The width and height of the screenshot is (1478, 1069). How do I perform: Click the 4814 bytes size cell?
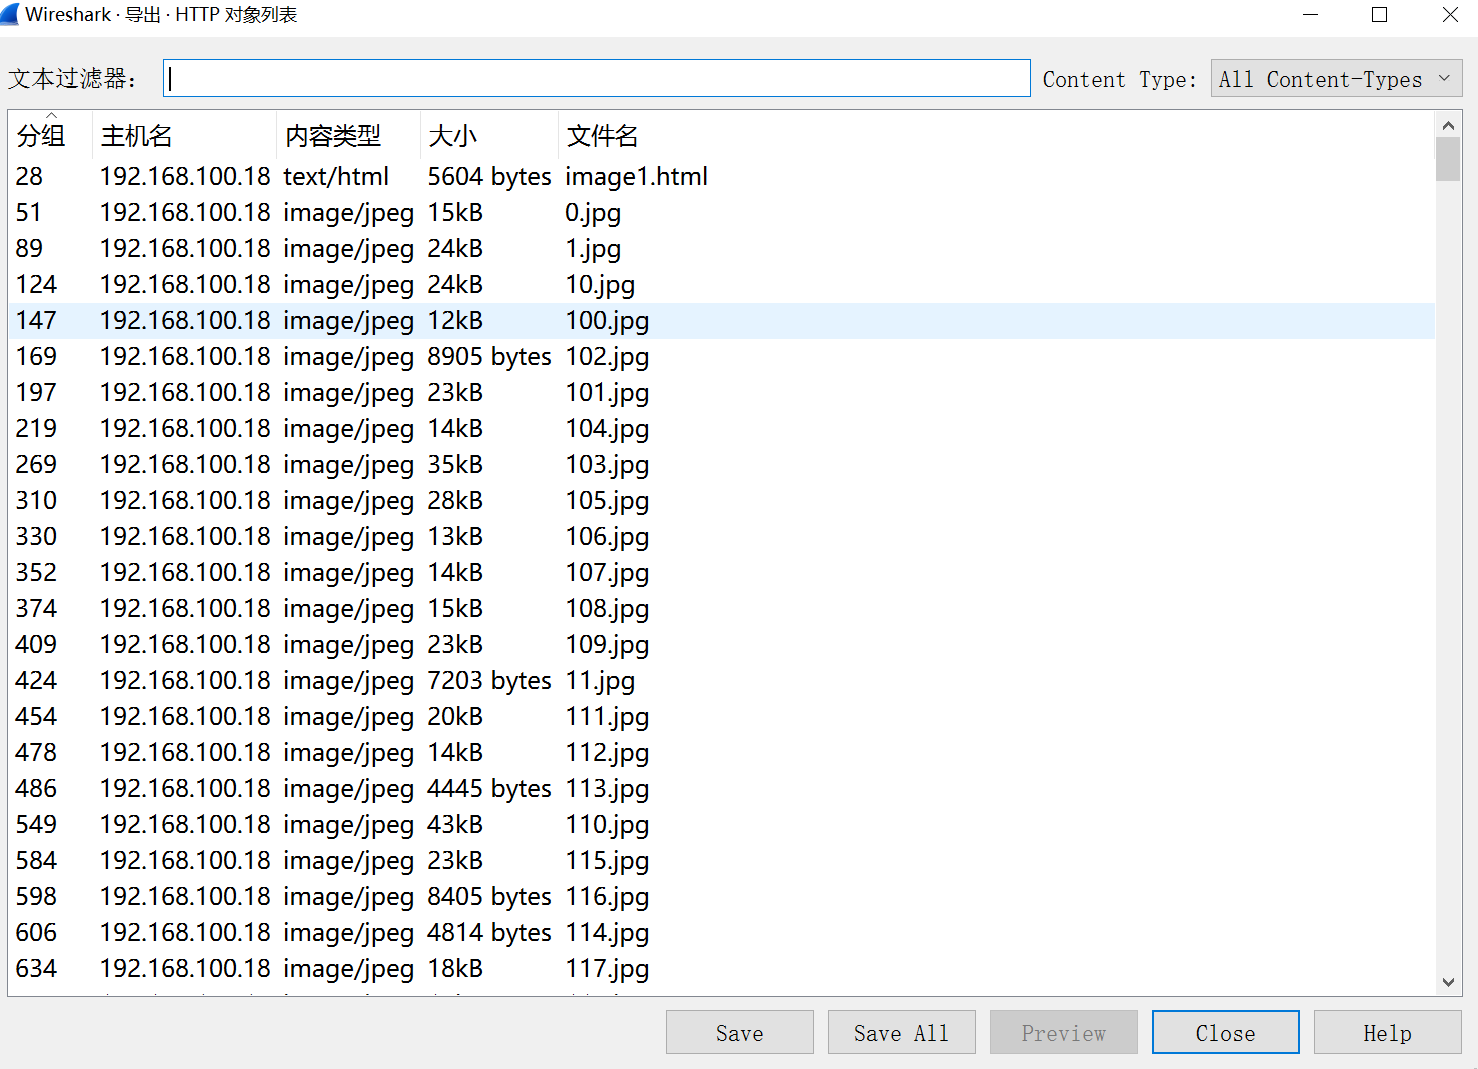489,933
